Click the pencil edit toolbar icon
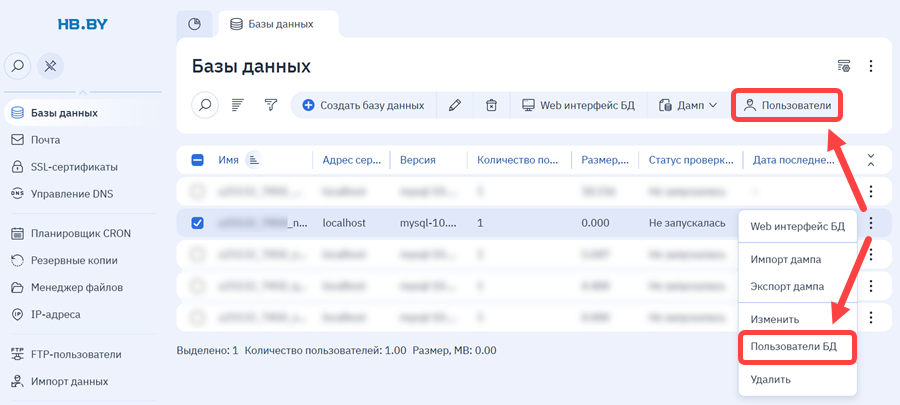This screenshot has height=405, width=900. [x=455, y=106]
